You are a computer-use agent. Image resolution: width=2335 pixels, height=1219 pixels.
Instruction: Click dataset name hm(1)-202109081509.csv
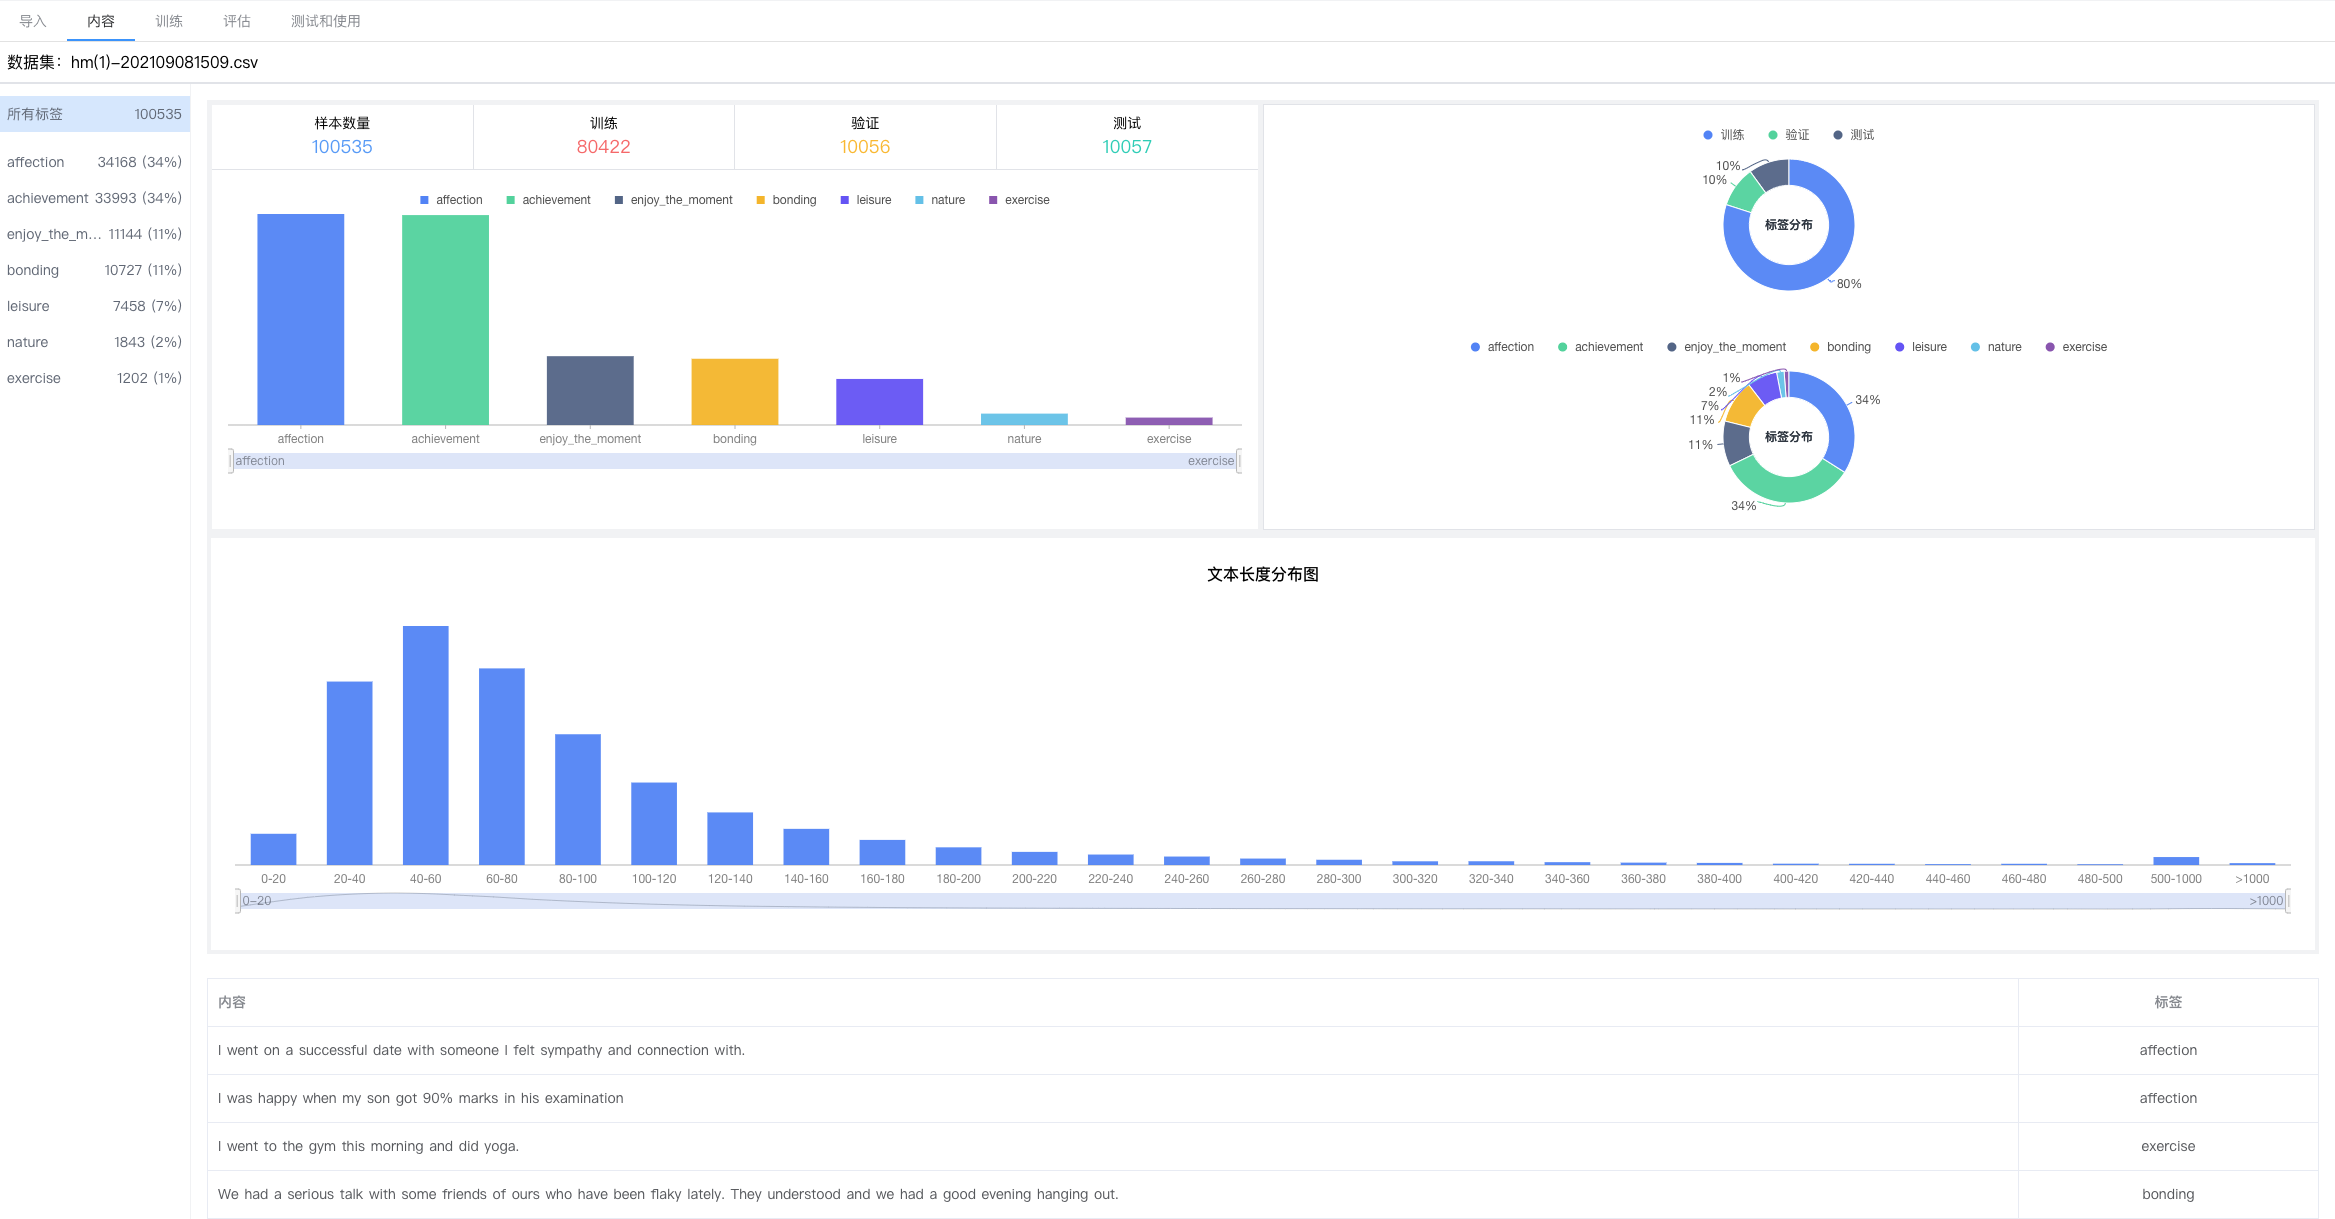pyautogui.click(x=164, y=62)
